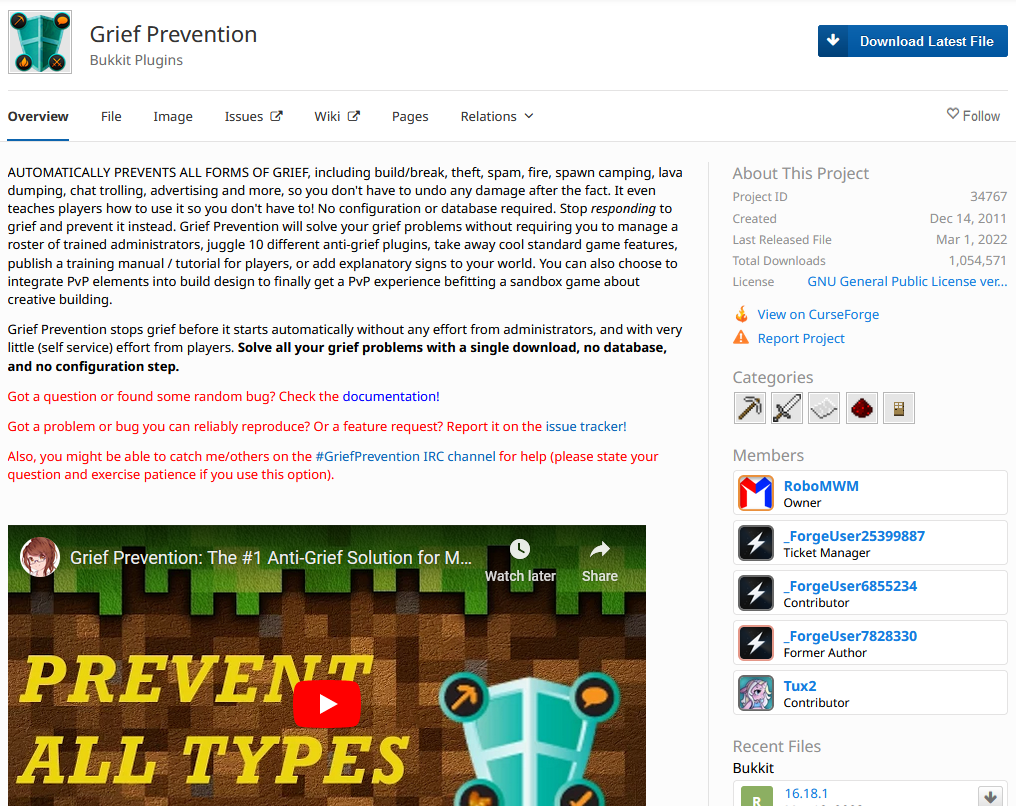
Task: Select the door/book category icon
Action: point(899,408)
